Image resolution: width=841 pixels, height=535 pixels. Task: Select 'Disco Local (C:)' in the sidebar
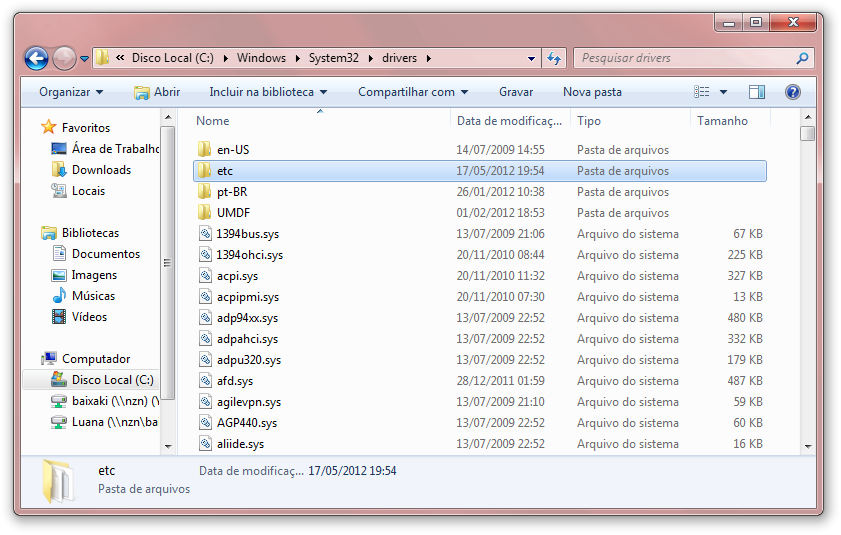113,380
